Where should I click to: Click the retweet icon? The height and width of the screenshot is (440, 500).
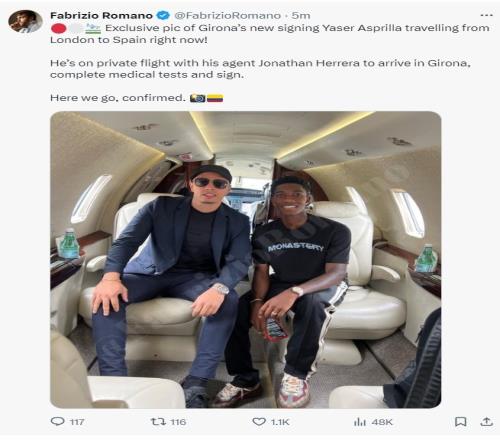(x=158, y=422)
